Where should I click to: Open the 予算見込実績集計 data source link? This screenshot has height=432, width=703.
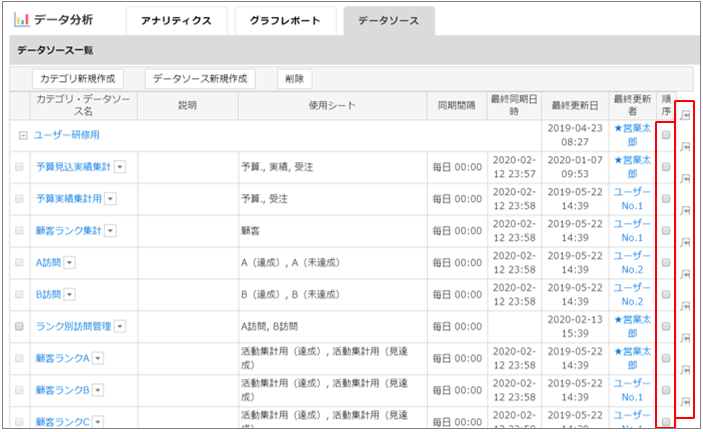coord(74,167)
